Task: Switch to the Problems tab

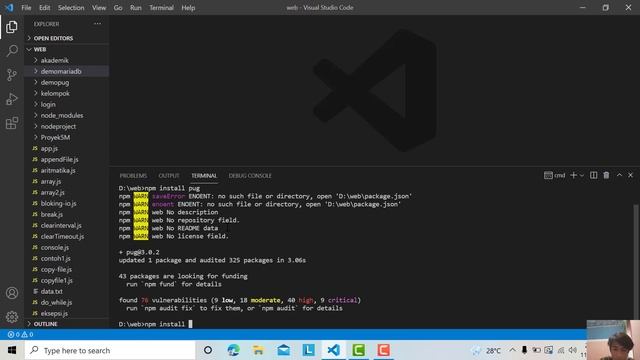Action: (133, 176)
